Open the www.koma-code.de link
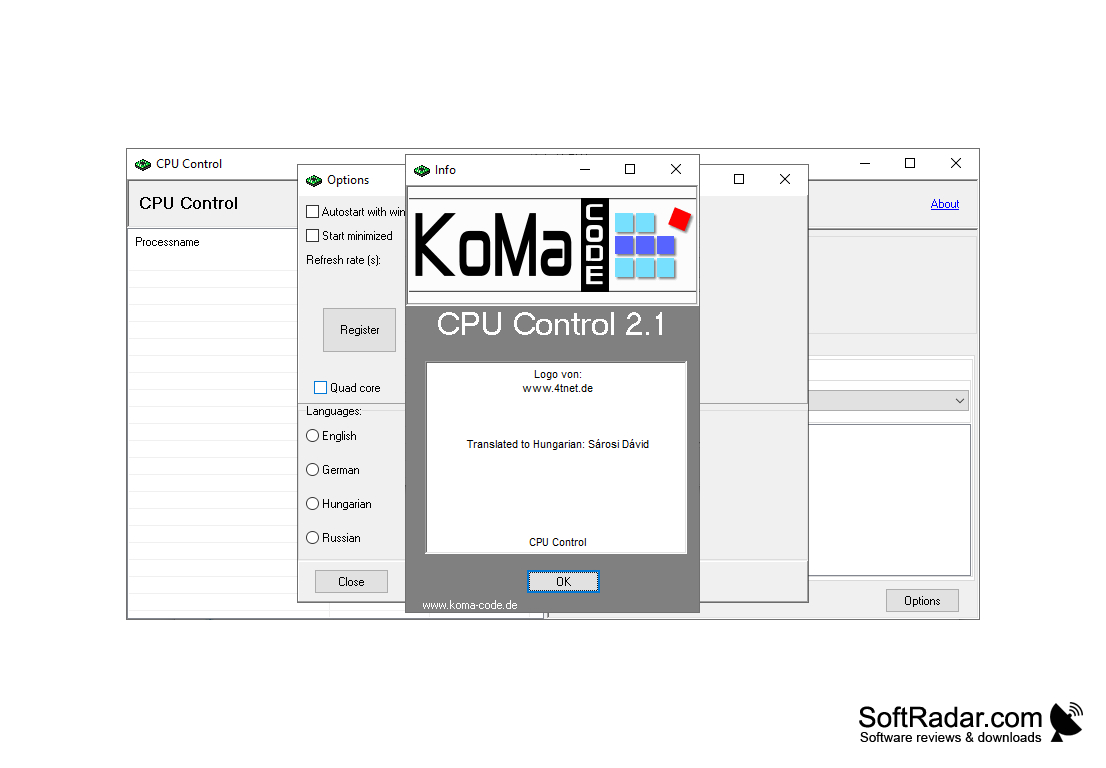The height and width of the screenshot is (768, 1106). point(470,605)
